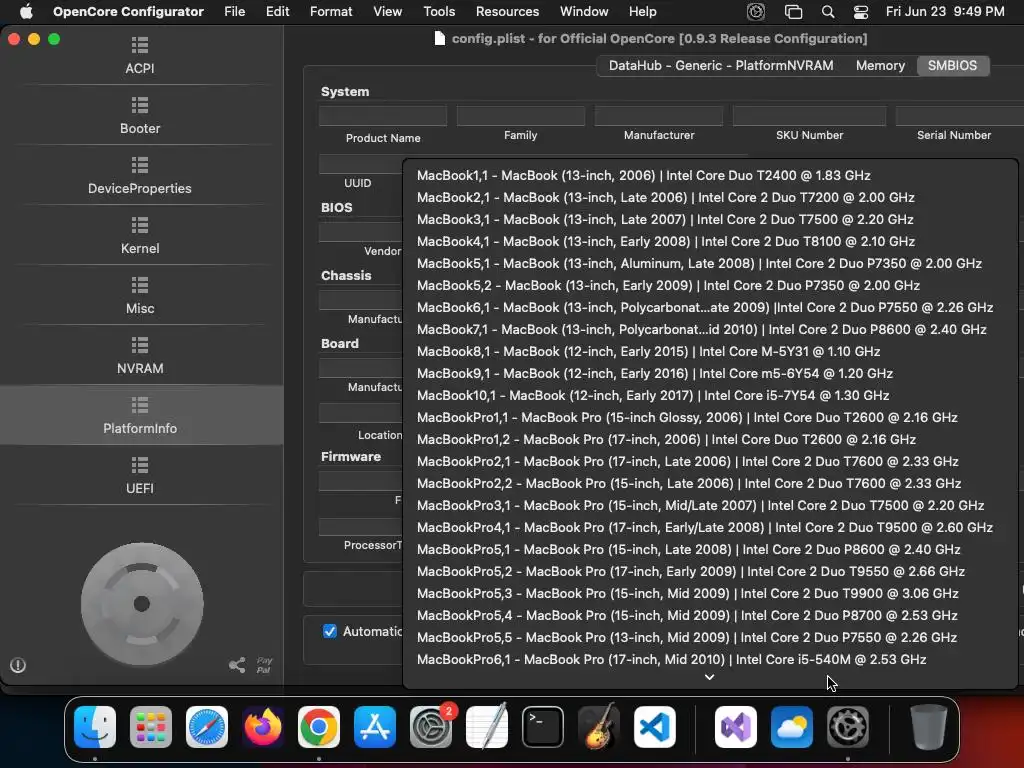Go to the Kernel section

tap(140, 236)
